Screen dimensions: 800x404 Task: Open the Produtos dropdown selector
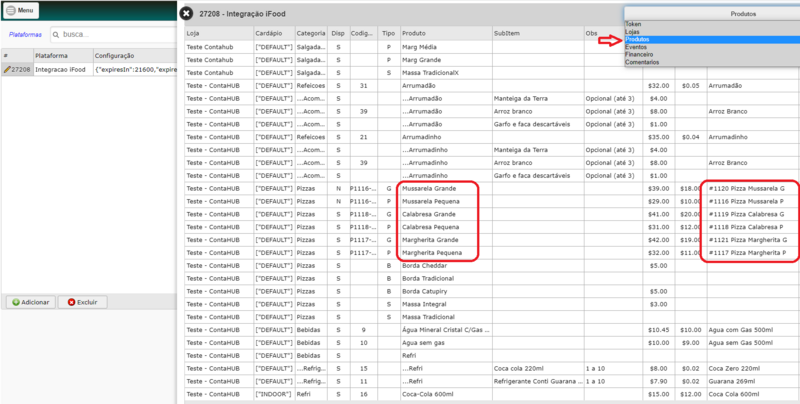712,14
